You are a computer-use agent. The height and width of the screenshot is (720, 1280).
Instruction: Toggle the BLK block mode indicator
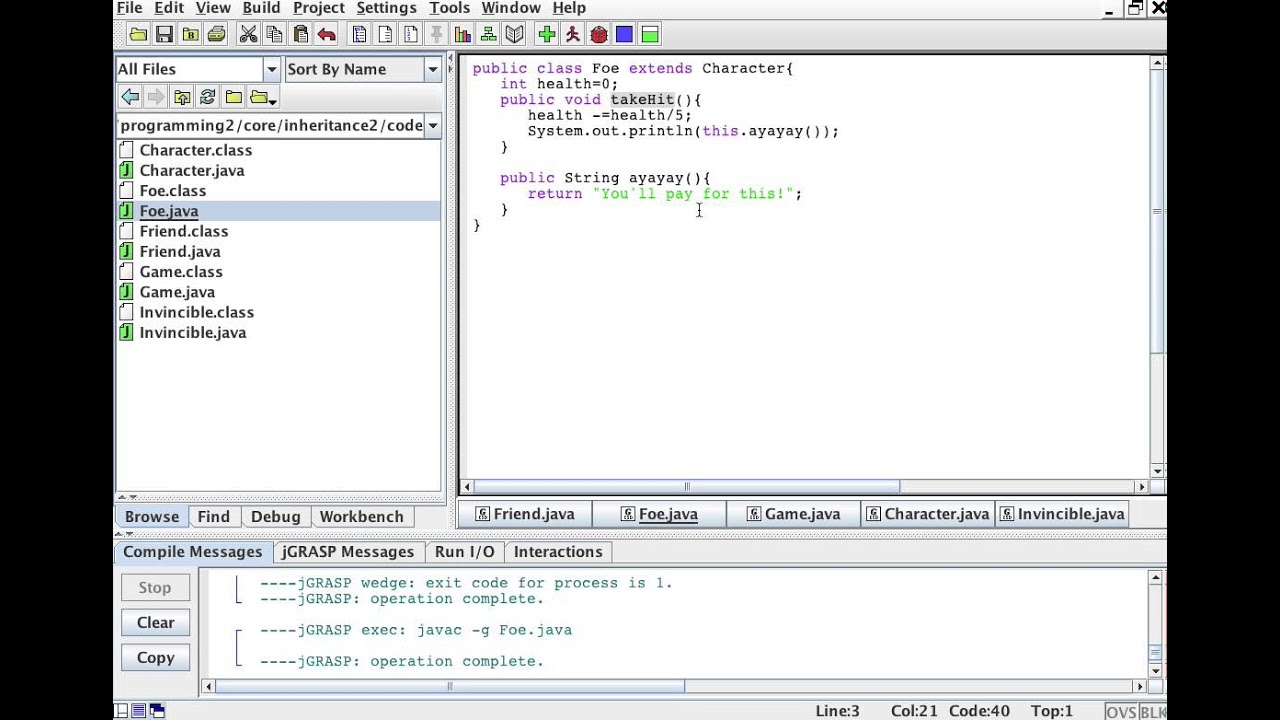coord(1153,712)
